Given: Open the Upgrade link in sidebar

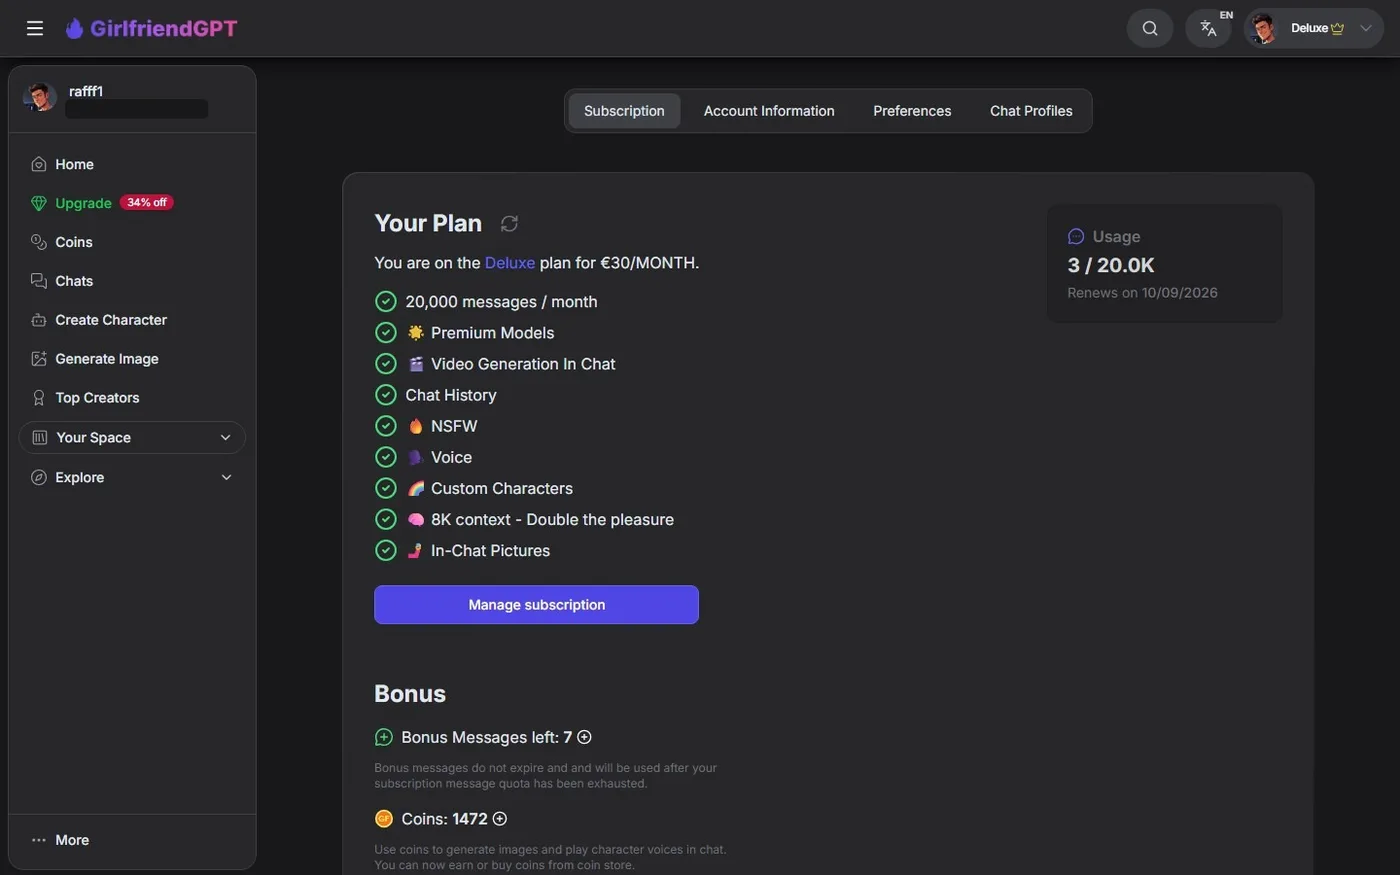Looking at the screenshot, I should (x=83, y=203).
